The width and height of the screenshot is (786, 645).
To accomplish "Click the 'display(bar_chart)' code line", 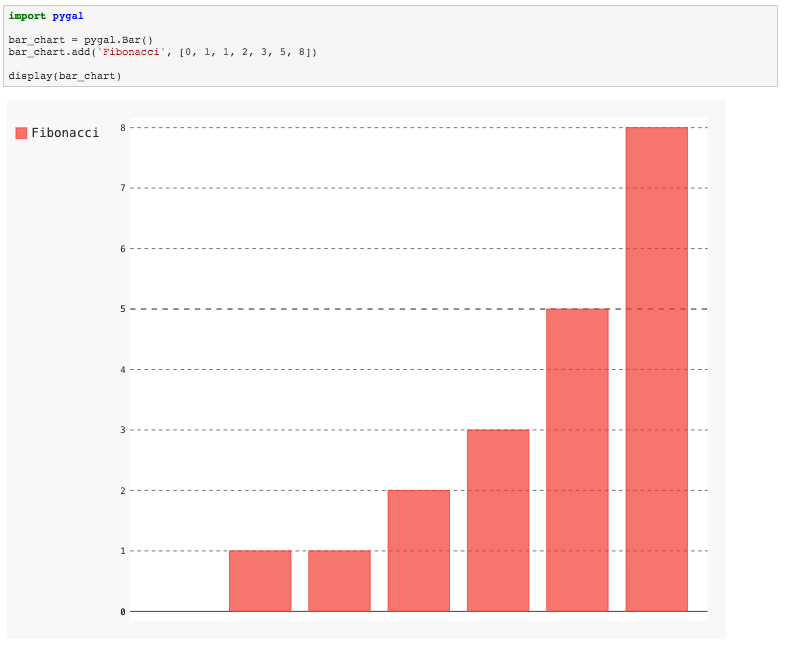I will pyautogui.click(x=65, y=76).
